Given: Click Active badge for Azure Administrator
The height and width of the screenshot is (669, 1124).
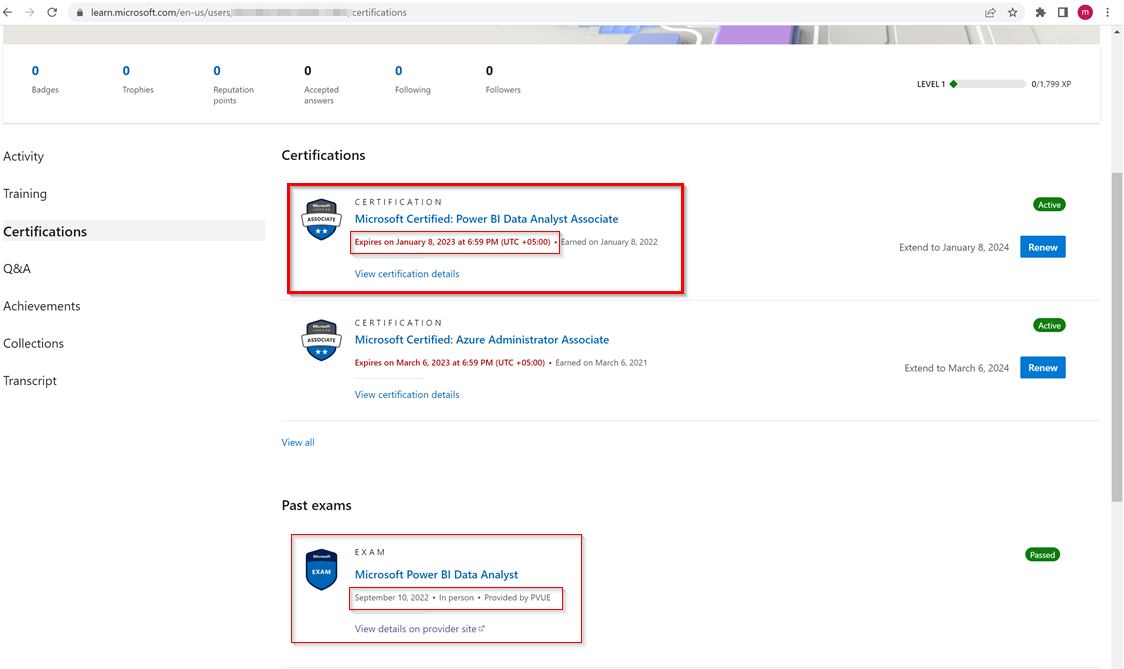Looking at the screenshot, I should click(x=1049, y=325).
